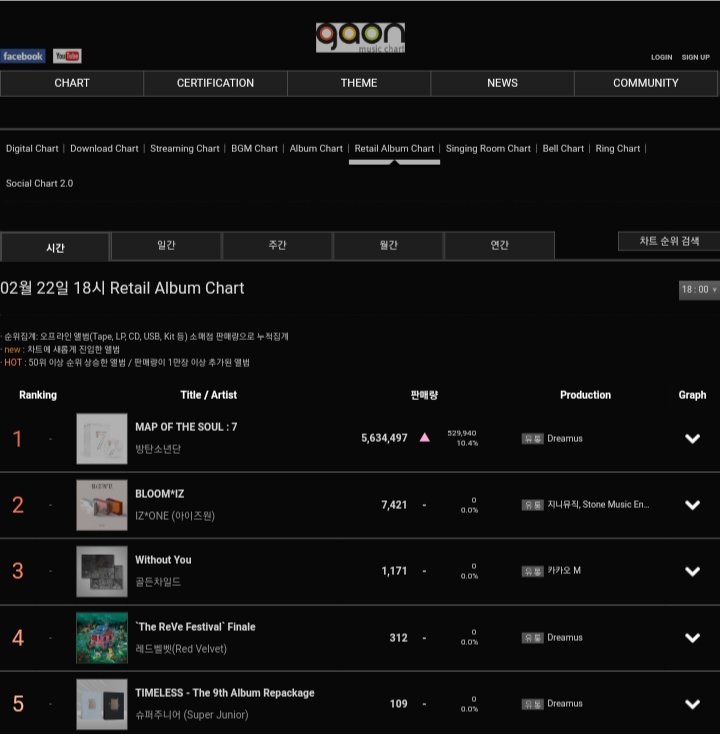Image resolution: width=720 pixels, height=734 pixels.
Task: Click the title Without You
Action: [163, 560]
